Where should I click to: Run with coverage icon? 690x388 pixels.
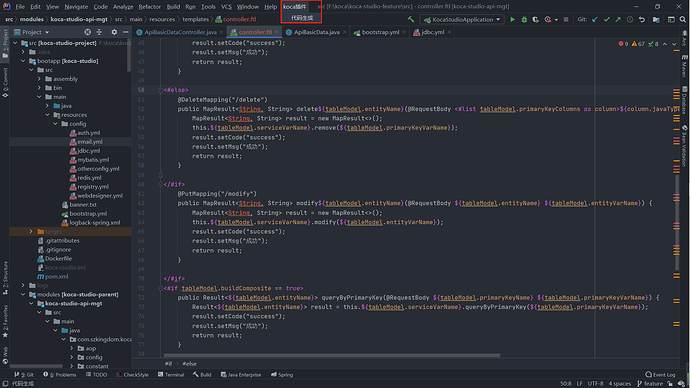536,19
